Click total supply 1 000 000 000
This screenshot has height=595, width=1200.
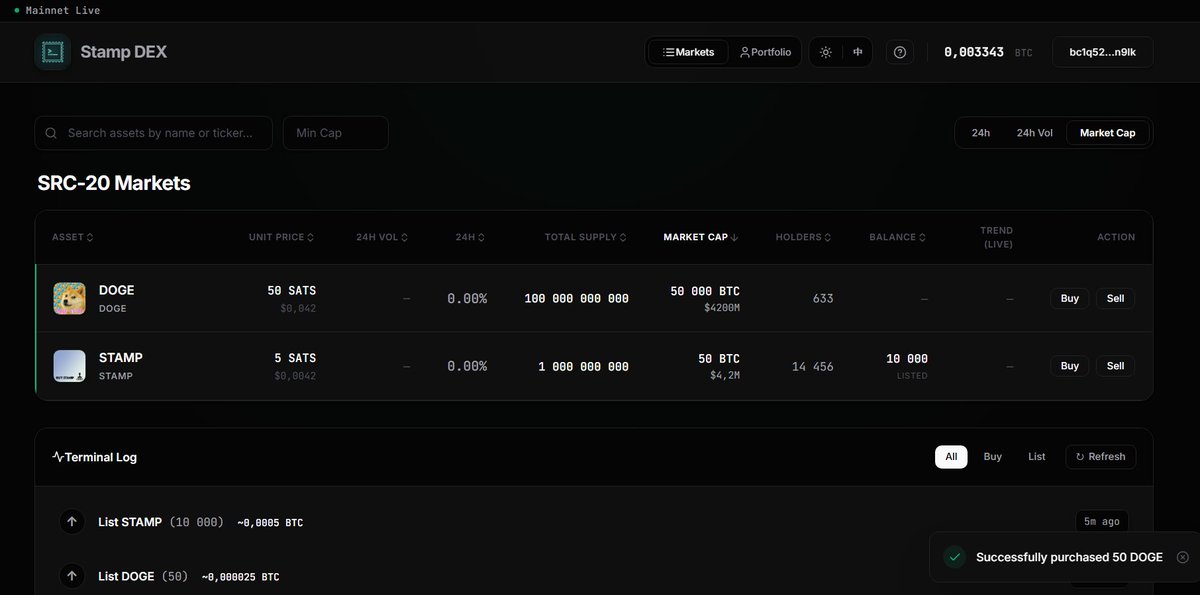[584, 366]
